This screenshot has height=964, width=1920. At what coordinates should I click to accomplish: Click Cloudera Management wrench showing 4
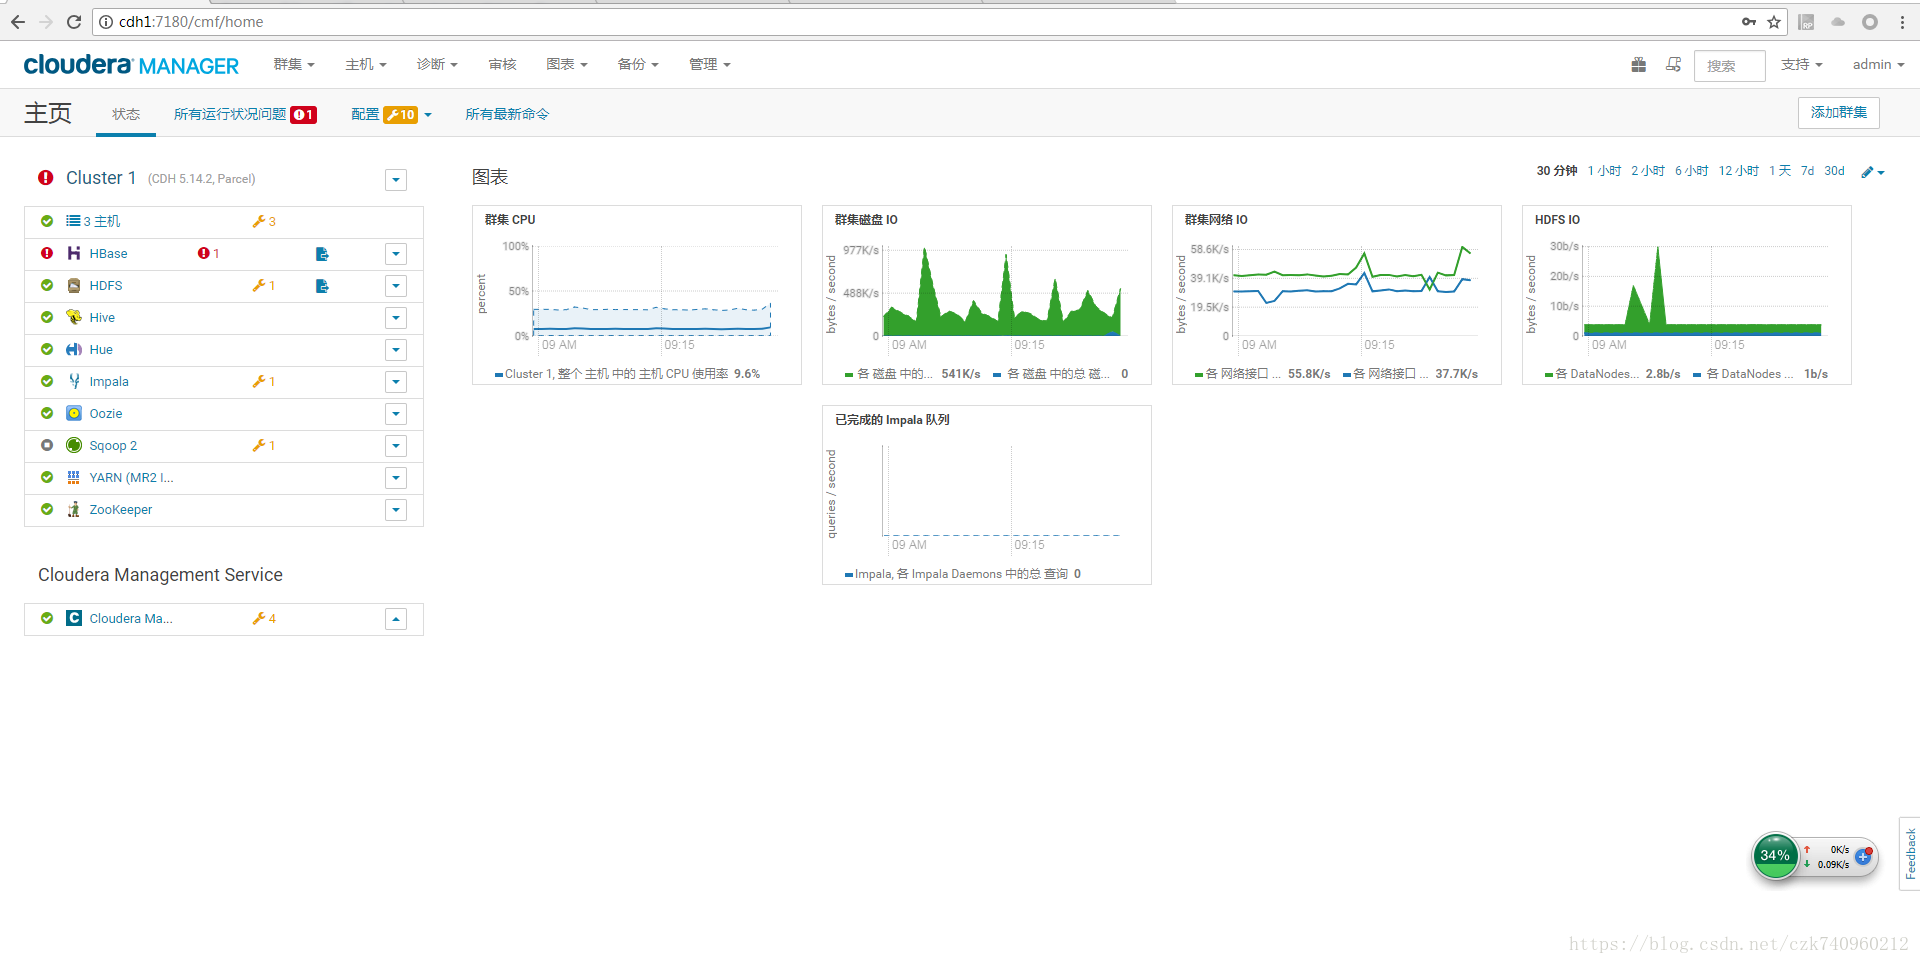click(x=264, y=618)
